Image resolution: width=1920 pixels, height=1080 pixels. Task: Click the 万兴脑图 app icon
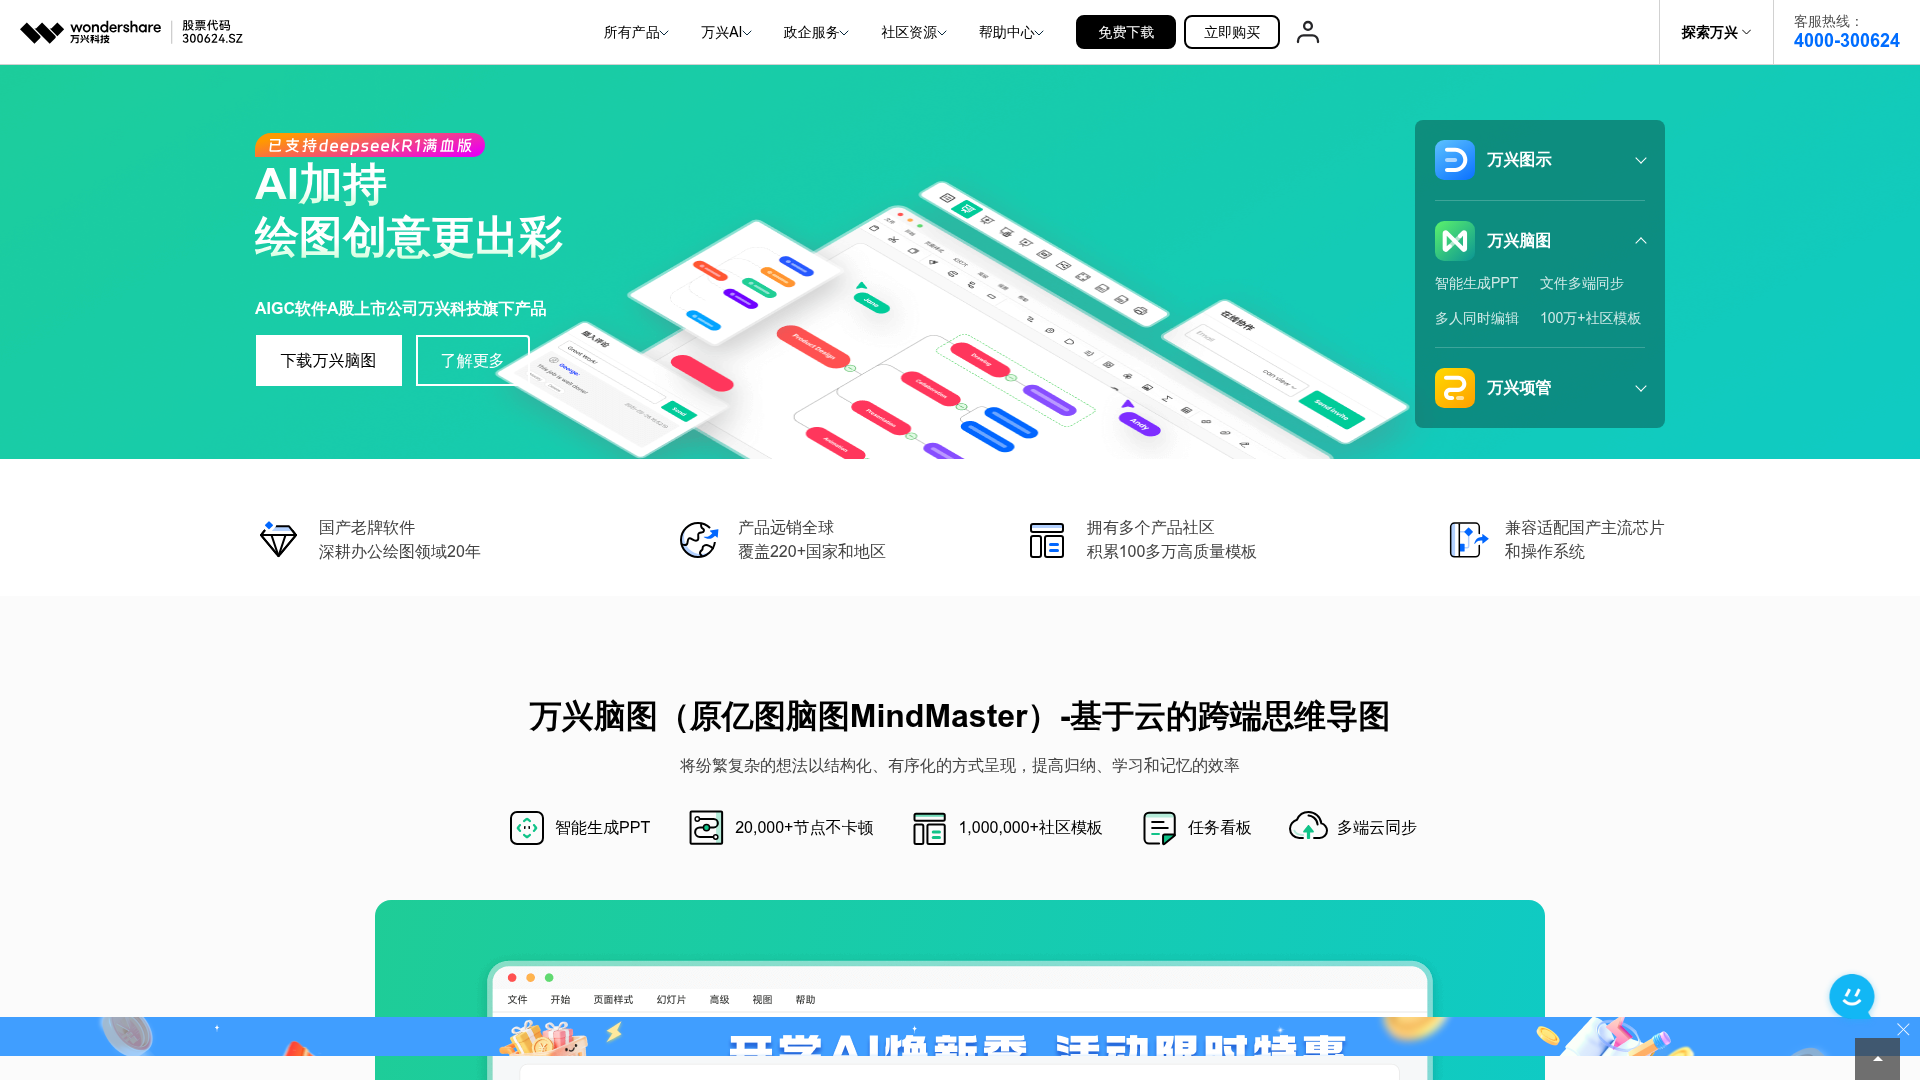[x=1454, y=241]
